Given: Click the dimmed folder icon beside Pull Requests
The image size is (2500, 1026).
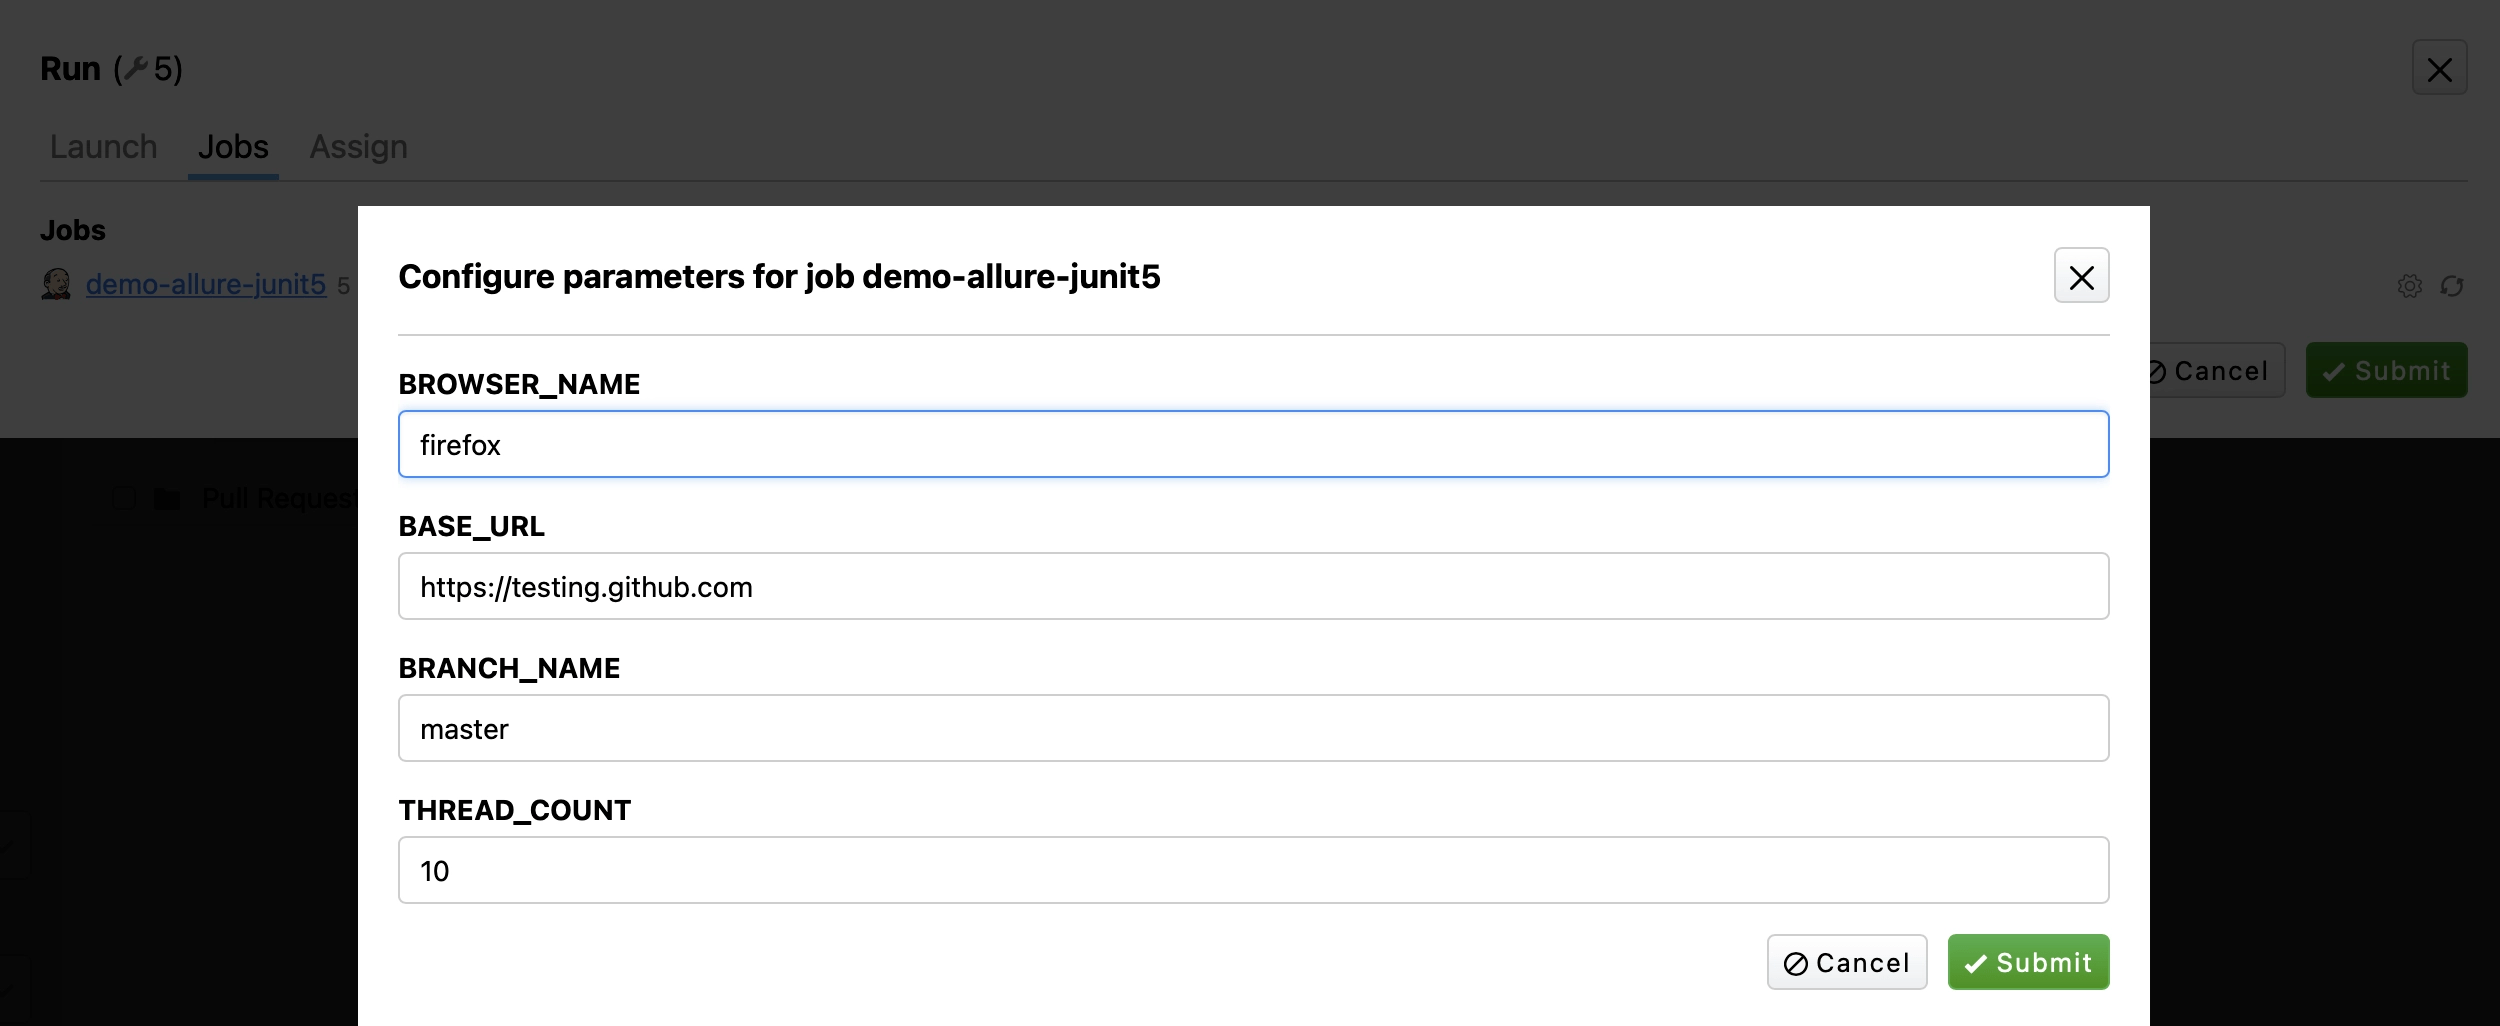Looking at the screenshot, I should [167, 498].
